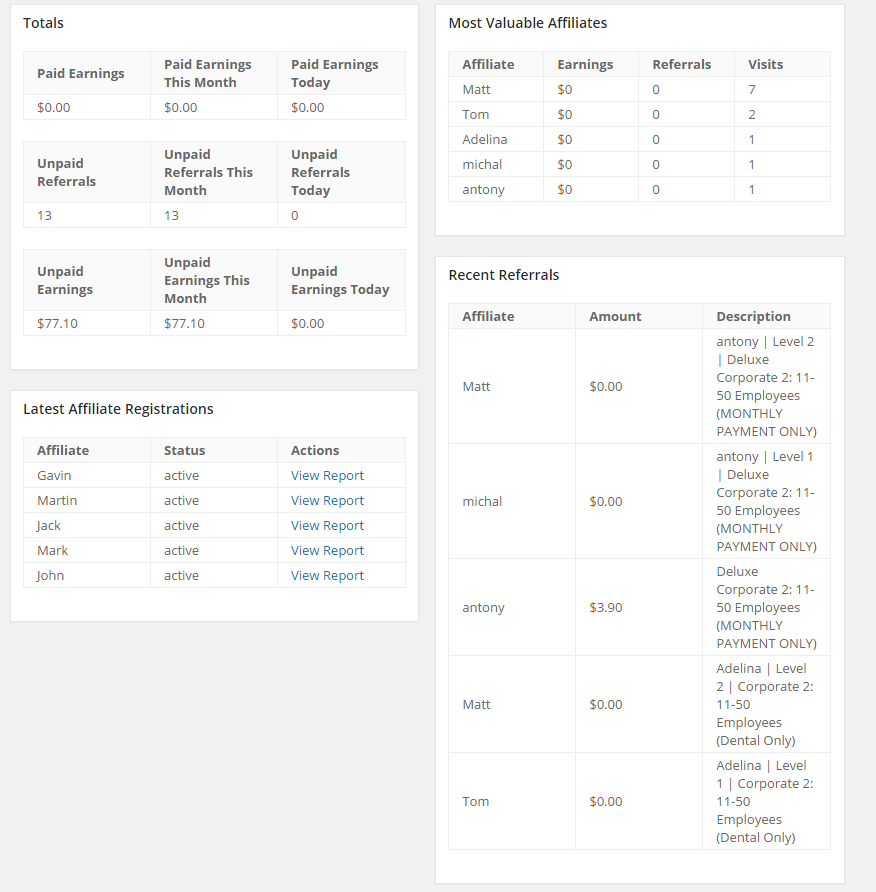Open Mark's View Report link
The image size is (876, 892).
tap(327, 550)
